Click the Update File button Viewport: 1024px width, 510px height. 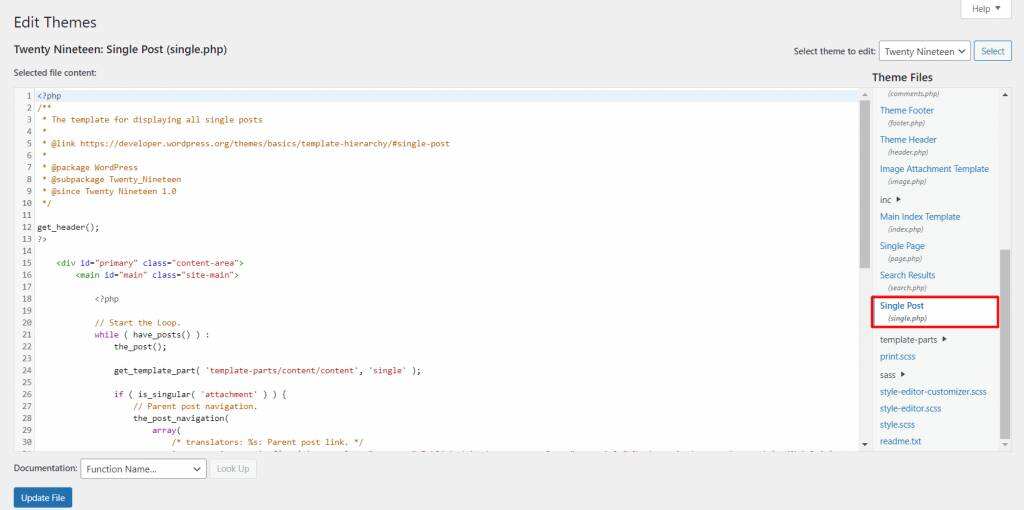coord(43,497)
